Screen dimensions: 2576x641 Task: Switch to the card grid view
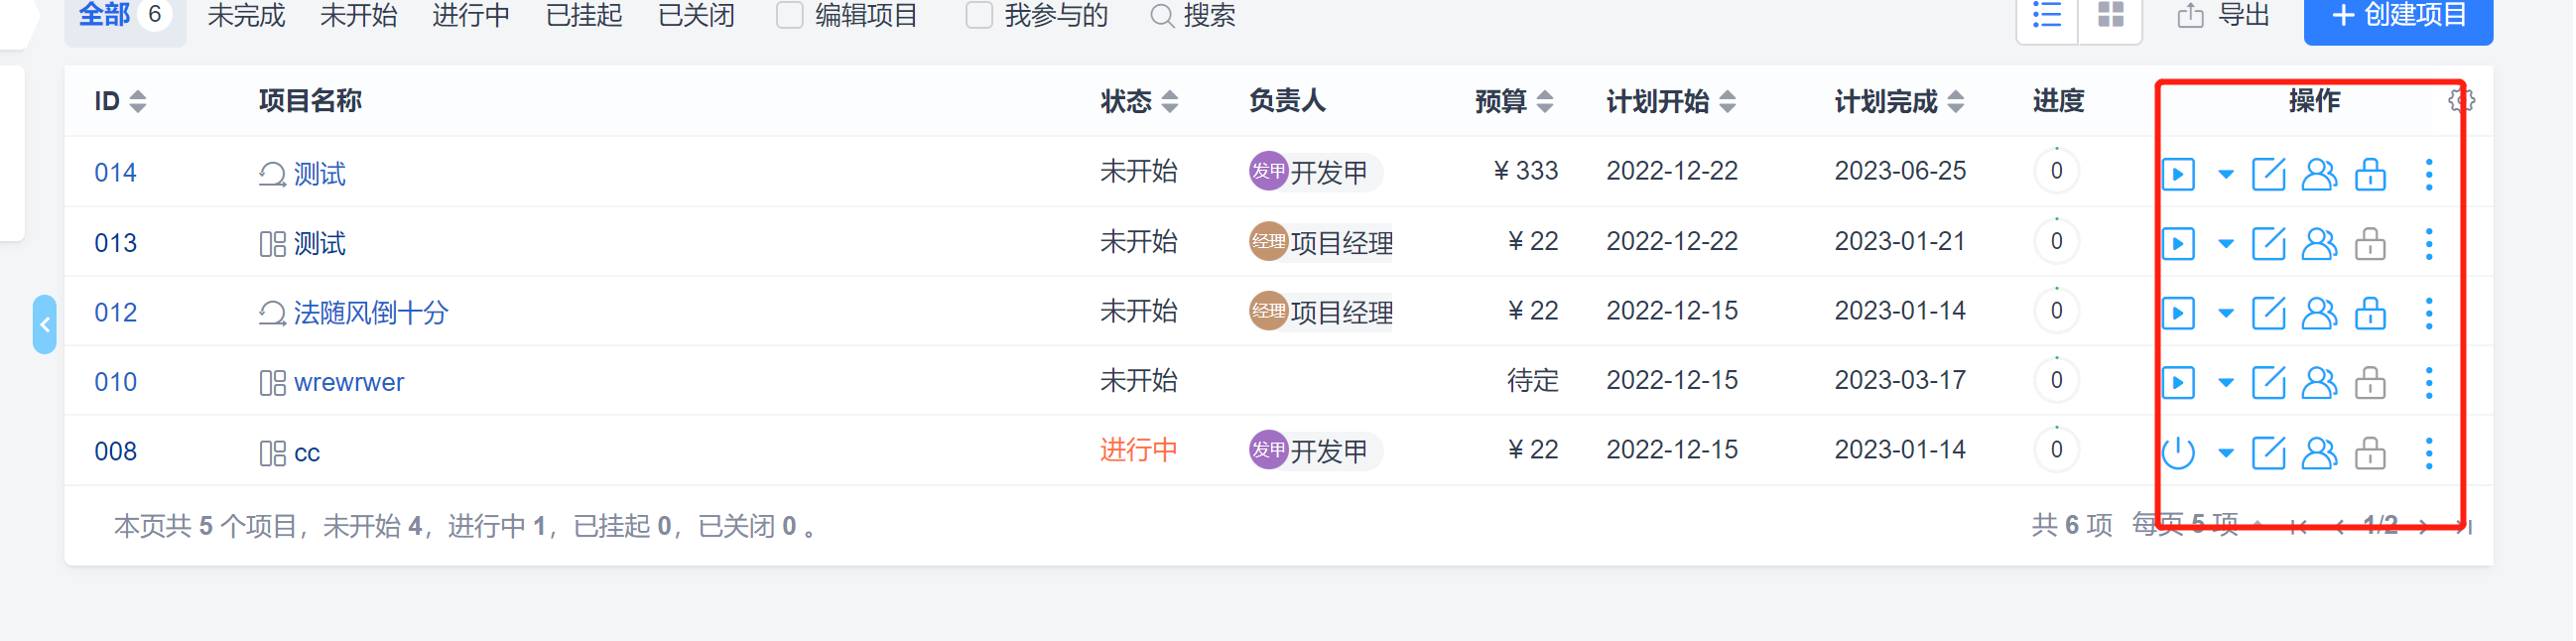(2111, 15)
